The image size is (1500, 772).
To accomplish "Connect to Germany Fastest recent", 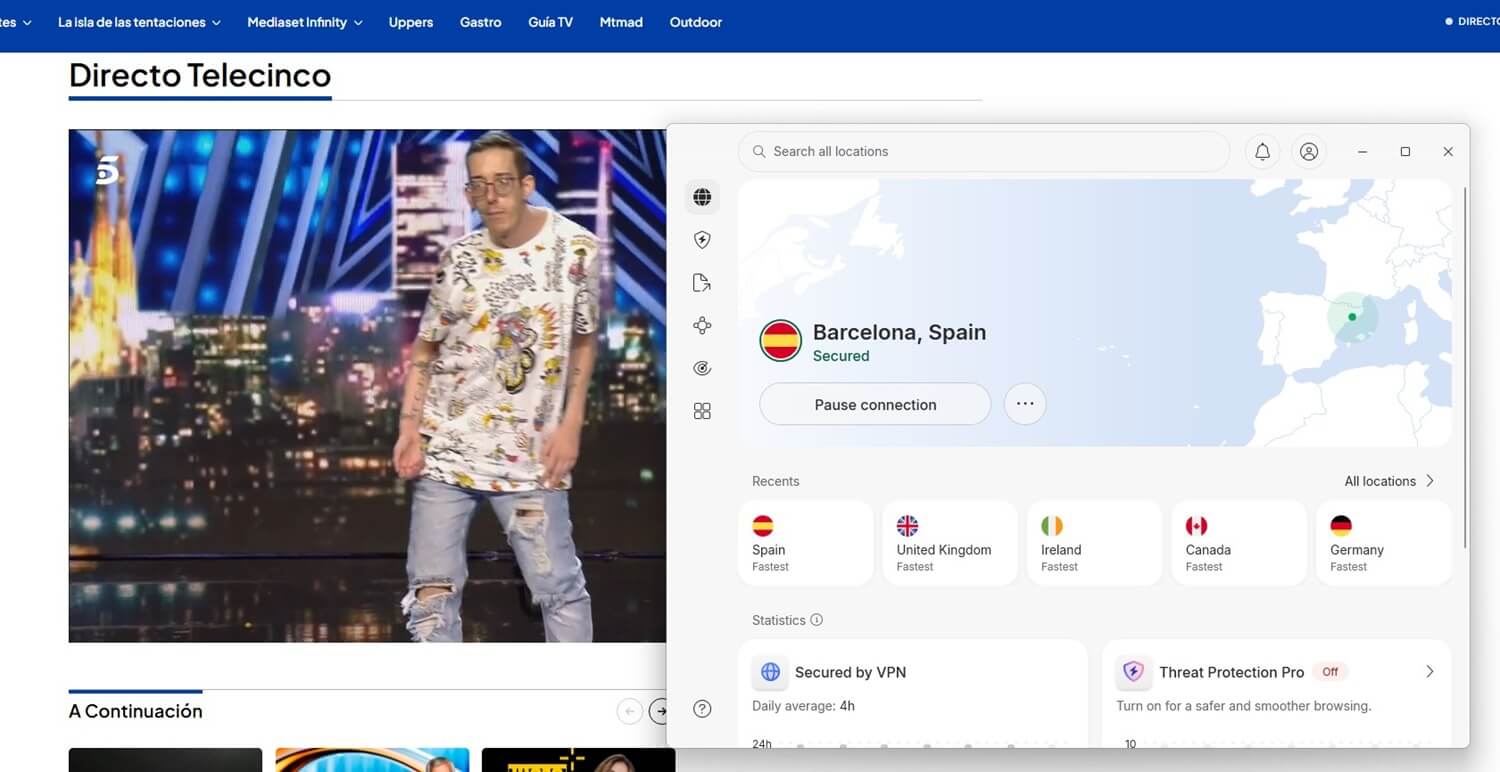I will [1384, 543].
